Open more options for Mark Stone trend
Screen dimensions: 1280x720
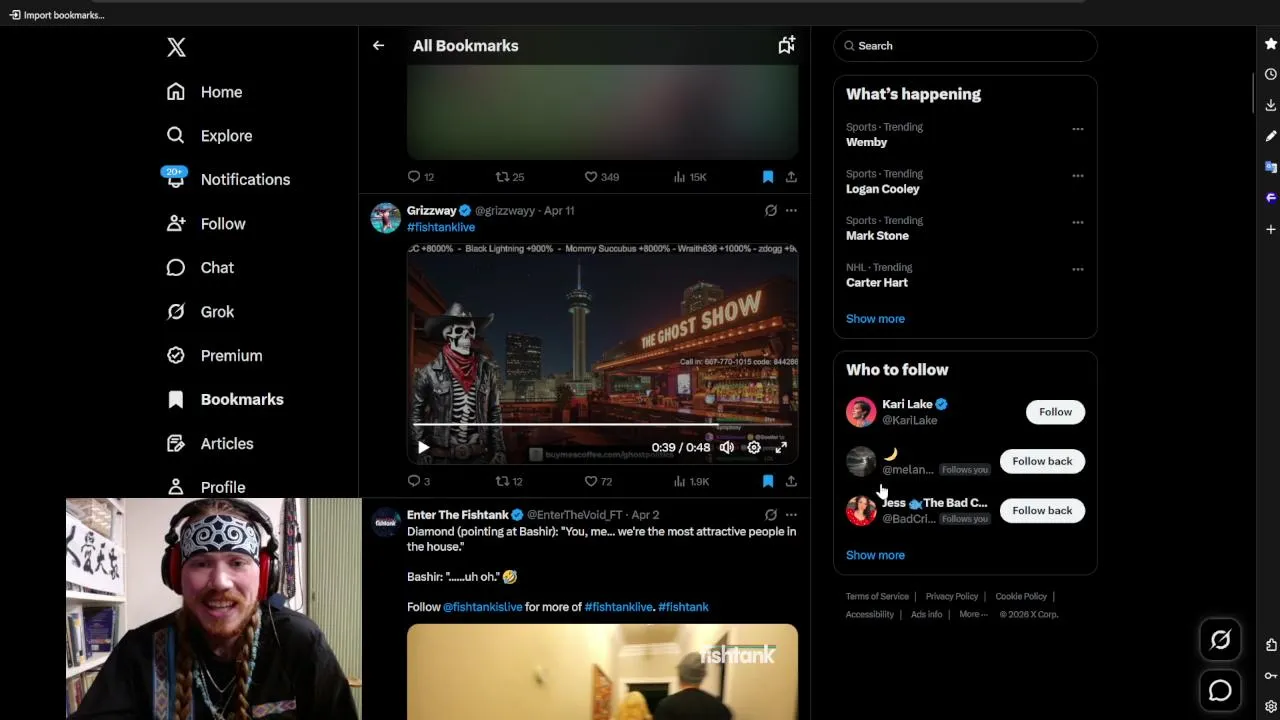(1078, 222)
